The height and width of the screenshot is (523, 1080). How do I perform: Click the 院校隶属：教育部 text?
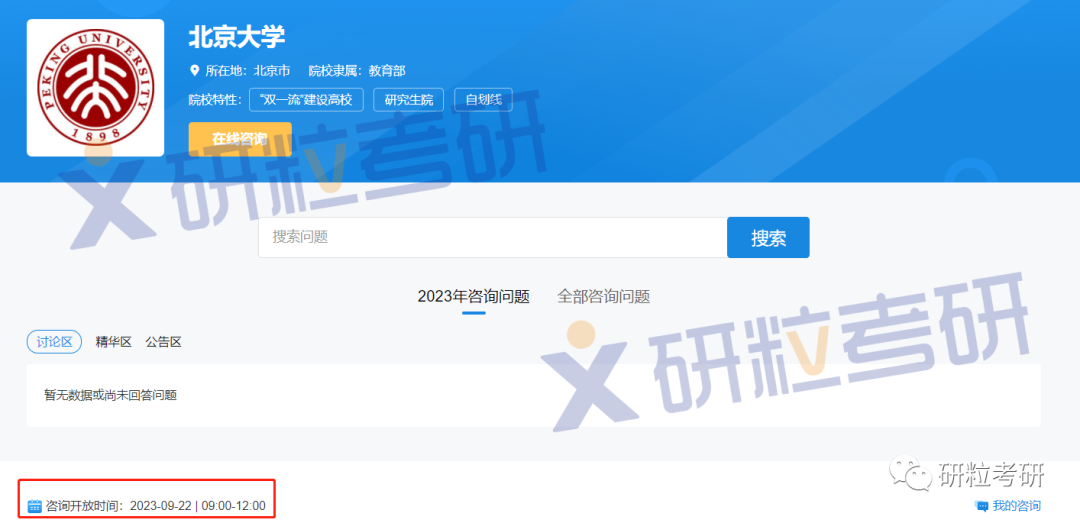tap(357, 70)
